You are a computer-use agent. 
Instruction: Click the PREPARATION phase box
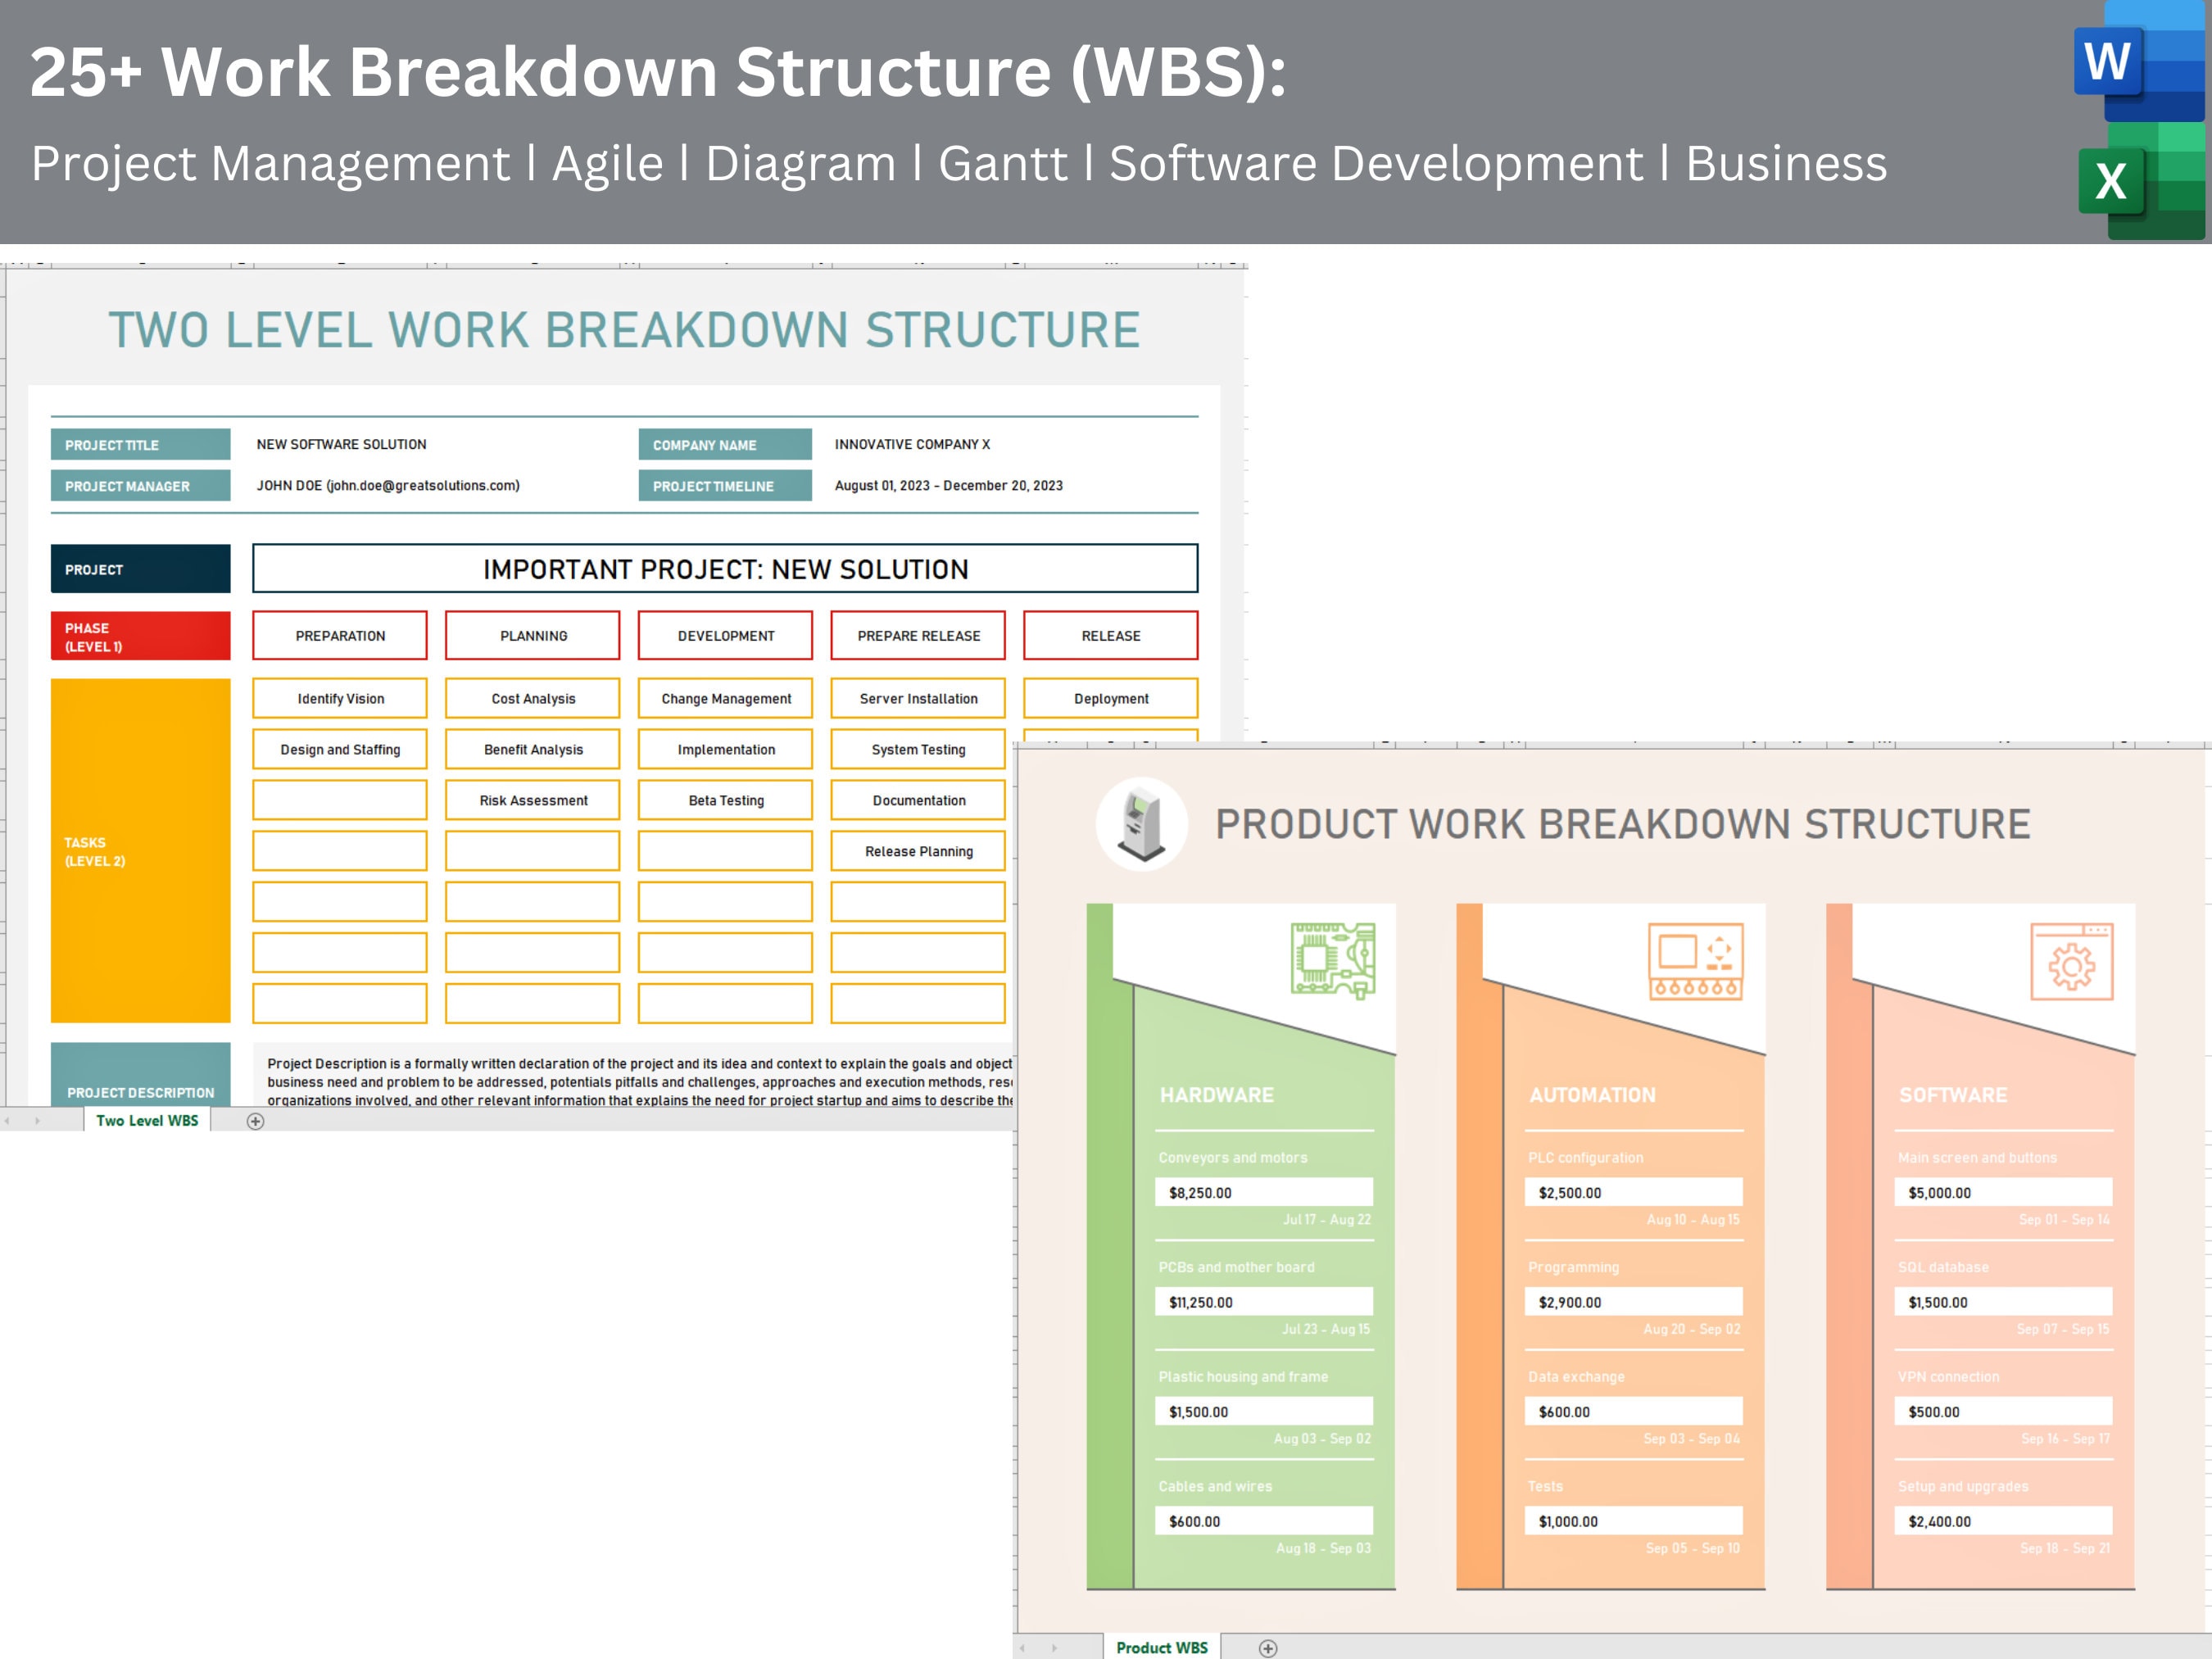pyautogui.click(x=340, y=635)
